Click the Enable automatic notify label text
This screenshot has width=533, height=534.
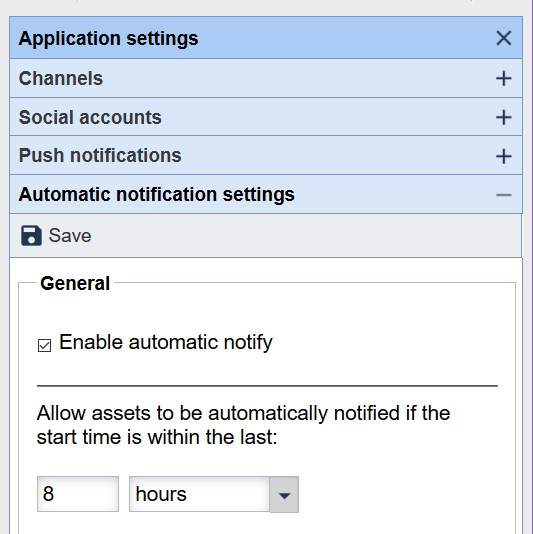[166, 342]
